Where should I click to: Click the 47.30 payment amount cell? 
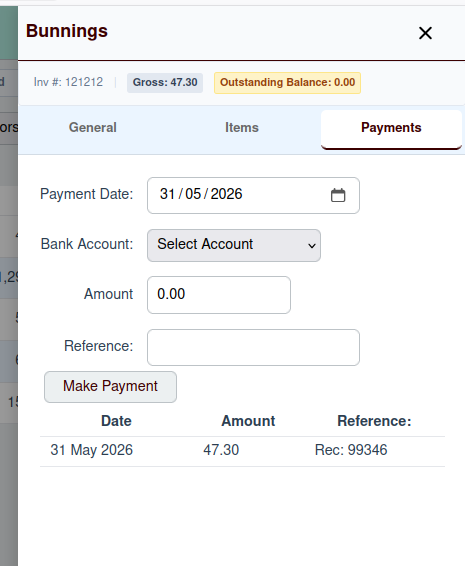(221, 450)
